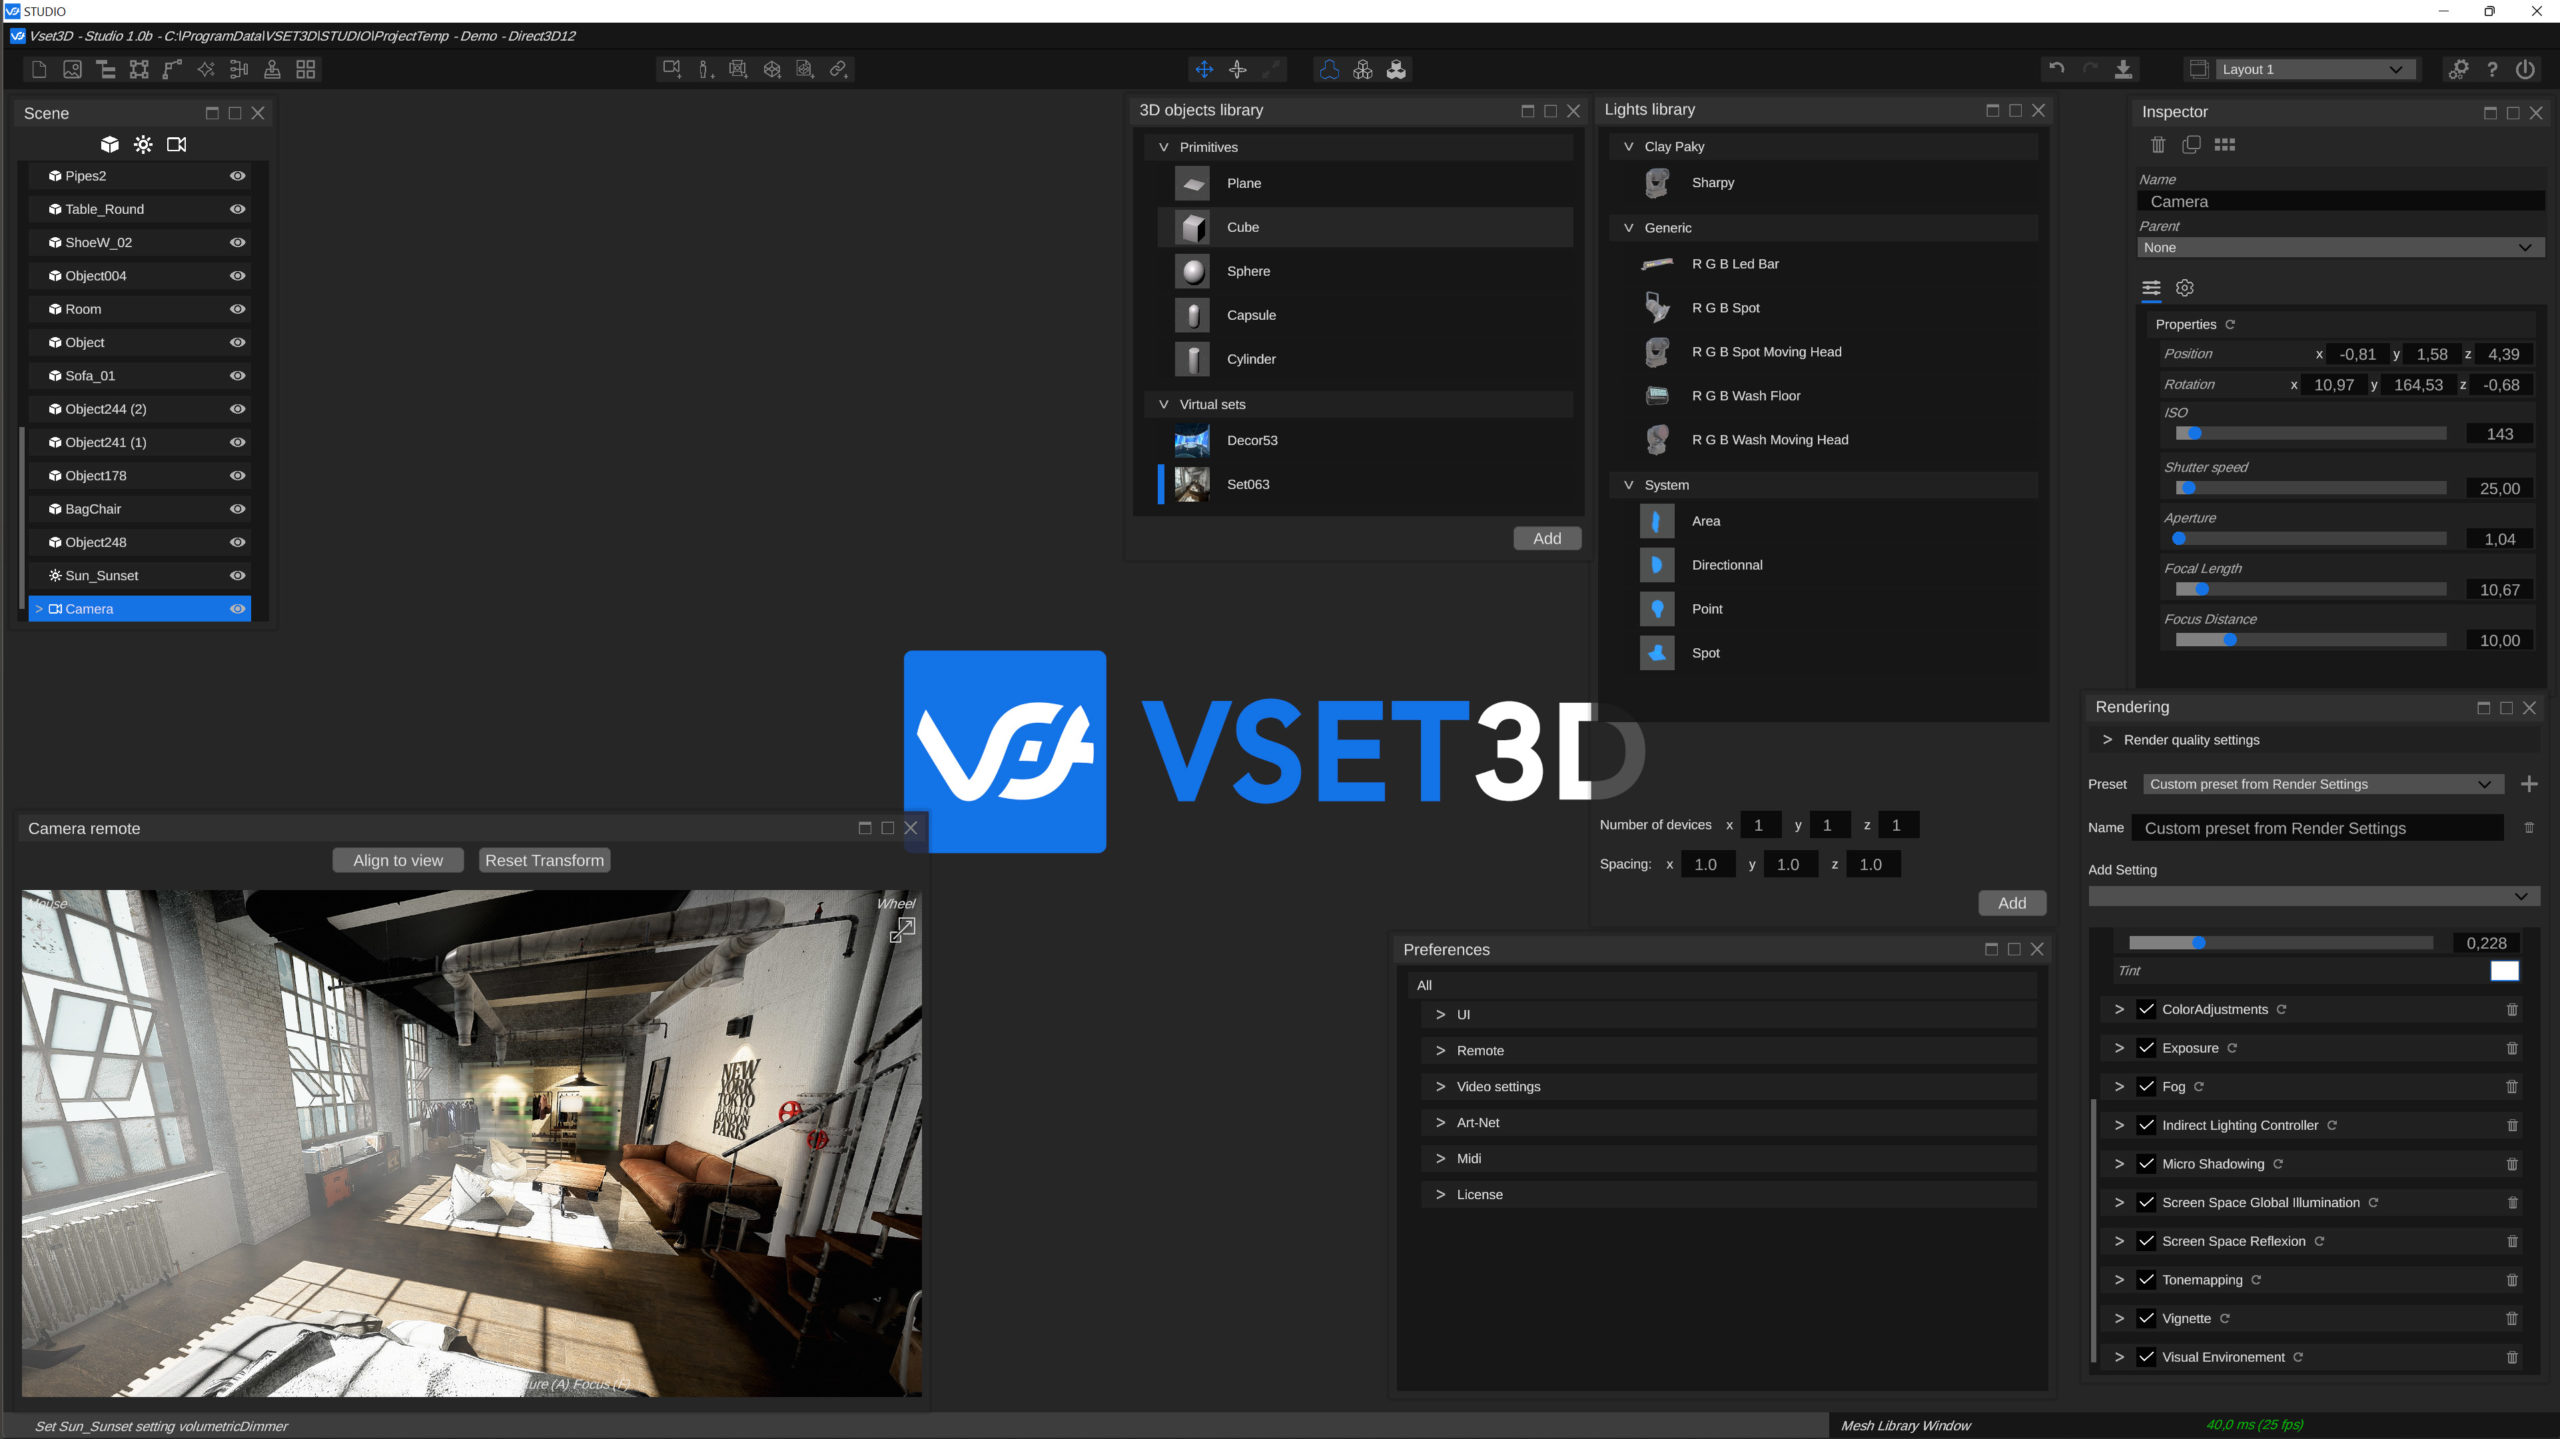This screenshot has width=2560, height=1439.
Task: Click the new project page icon
Action: [39, 69]
